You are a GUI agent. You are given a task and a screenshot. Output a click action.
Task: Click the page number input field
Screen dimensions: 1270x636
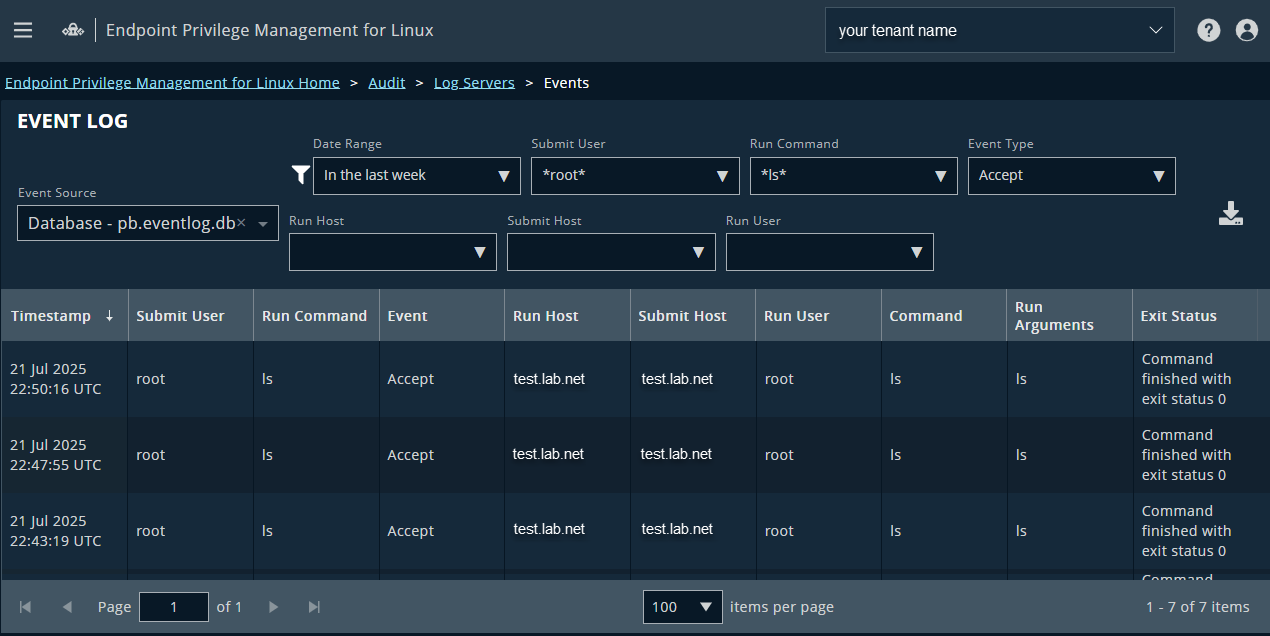tap(174, 607)
